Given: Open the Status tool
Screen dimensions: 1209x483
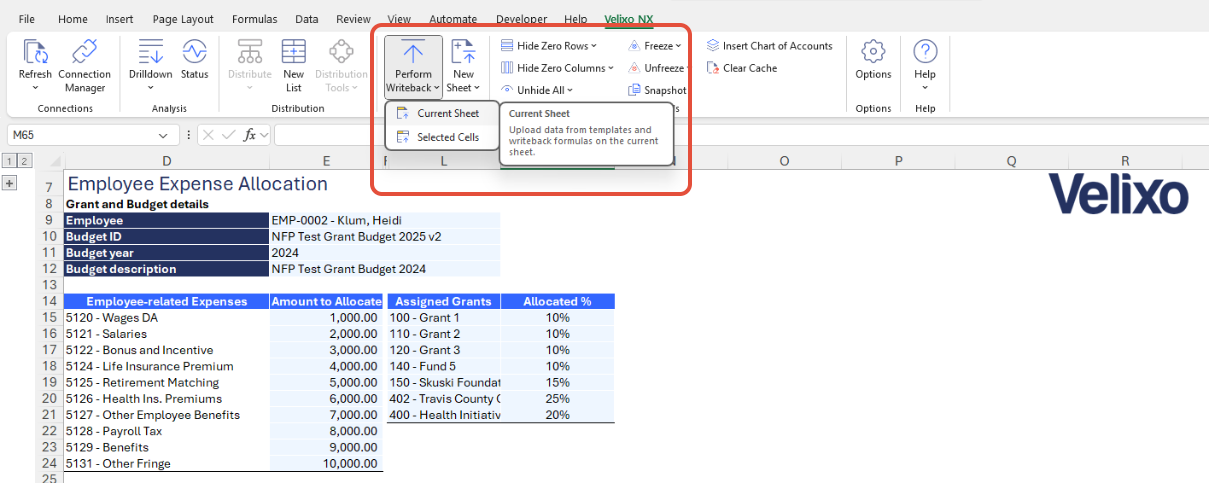Looking at the screenshot, I should tap(195, 60).
